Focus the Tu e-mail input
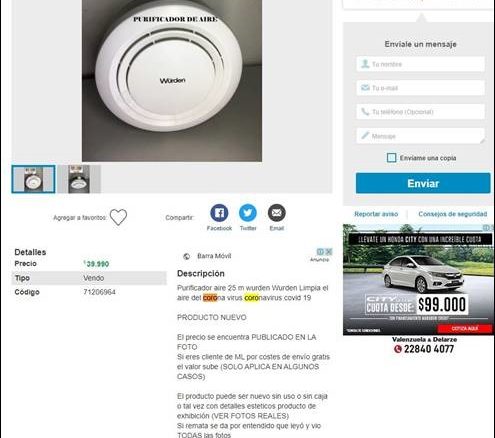The width and height of the screenshot is (495, 438). click(420, 88)
